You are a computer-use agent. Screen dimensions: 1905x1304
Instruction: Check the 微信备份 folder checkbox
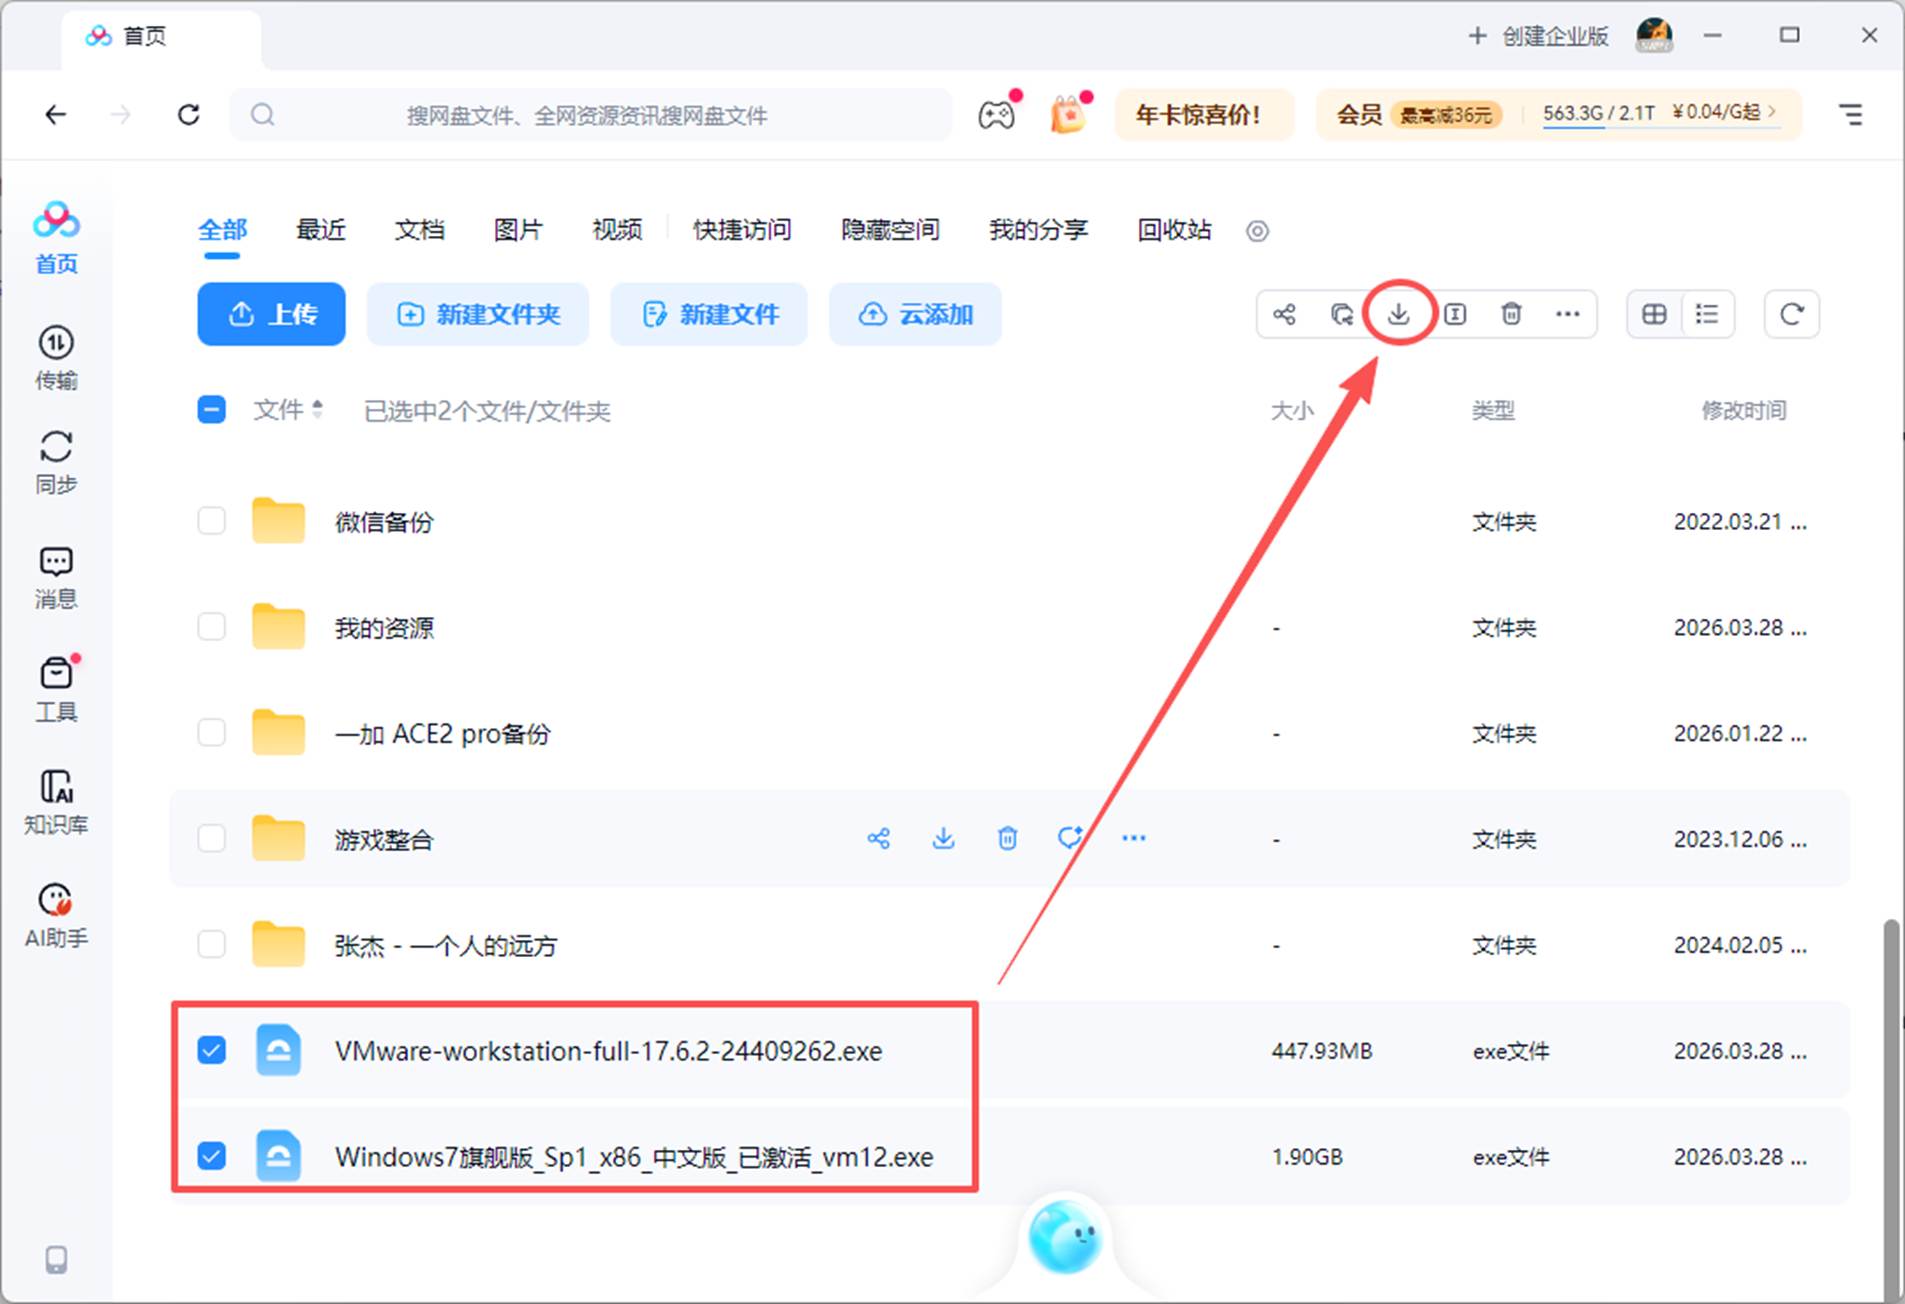[211, 521]
